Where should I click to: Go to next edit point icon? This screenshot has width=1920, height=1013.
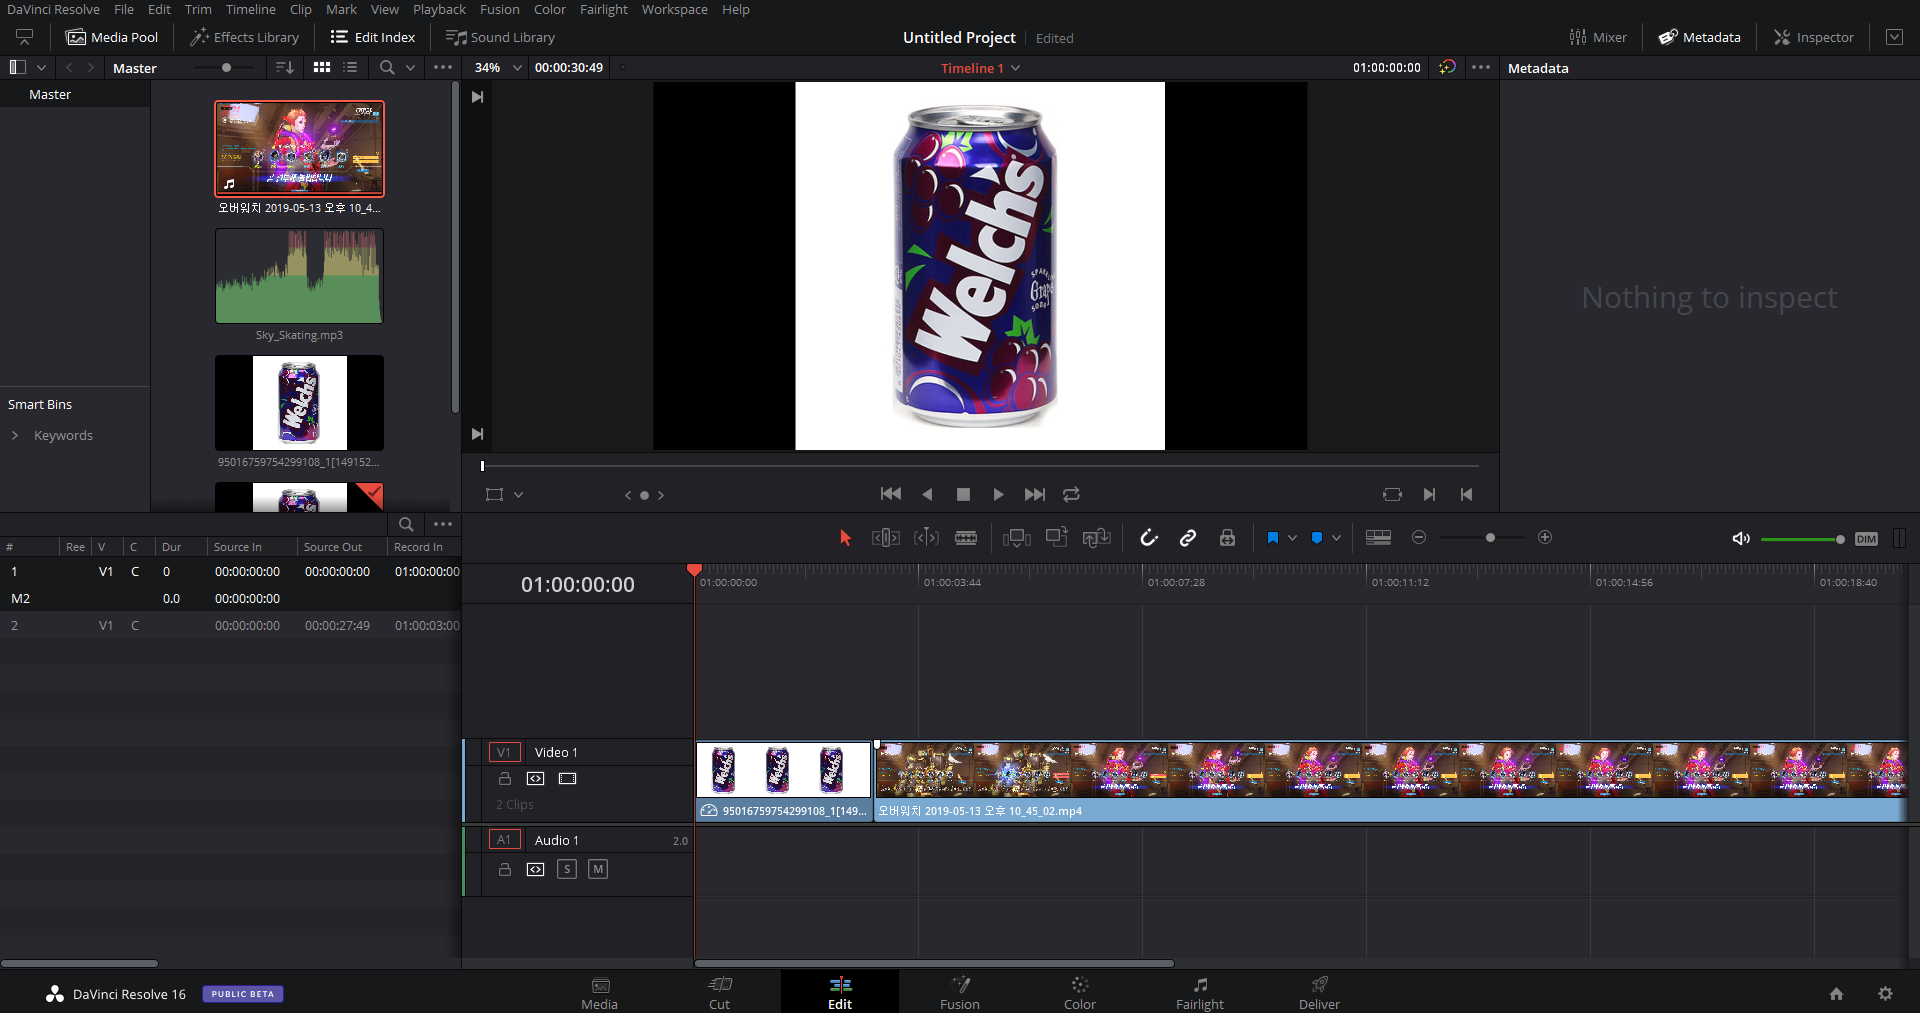[x=1430, y=494]
